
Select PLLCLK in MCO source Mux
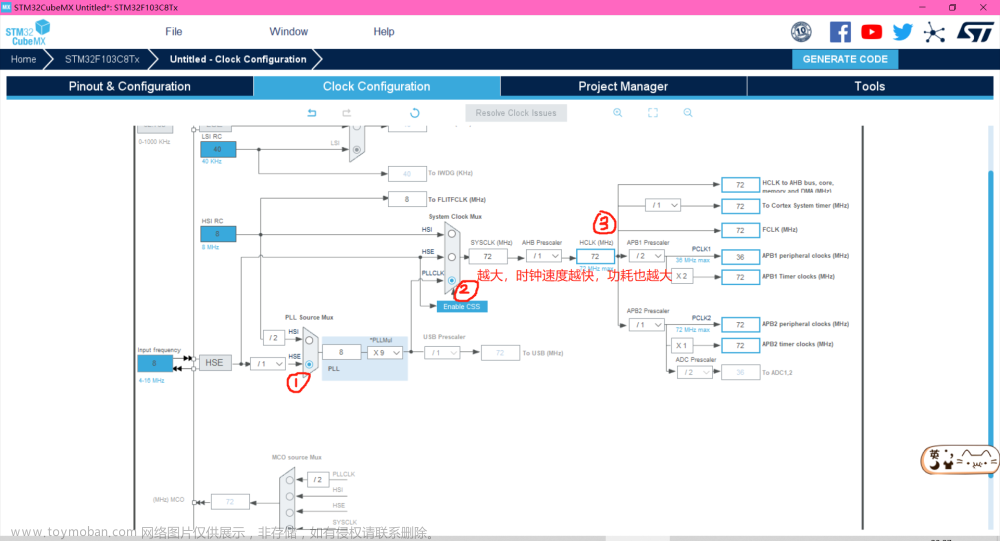coord(290,480)
